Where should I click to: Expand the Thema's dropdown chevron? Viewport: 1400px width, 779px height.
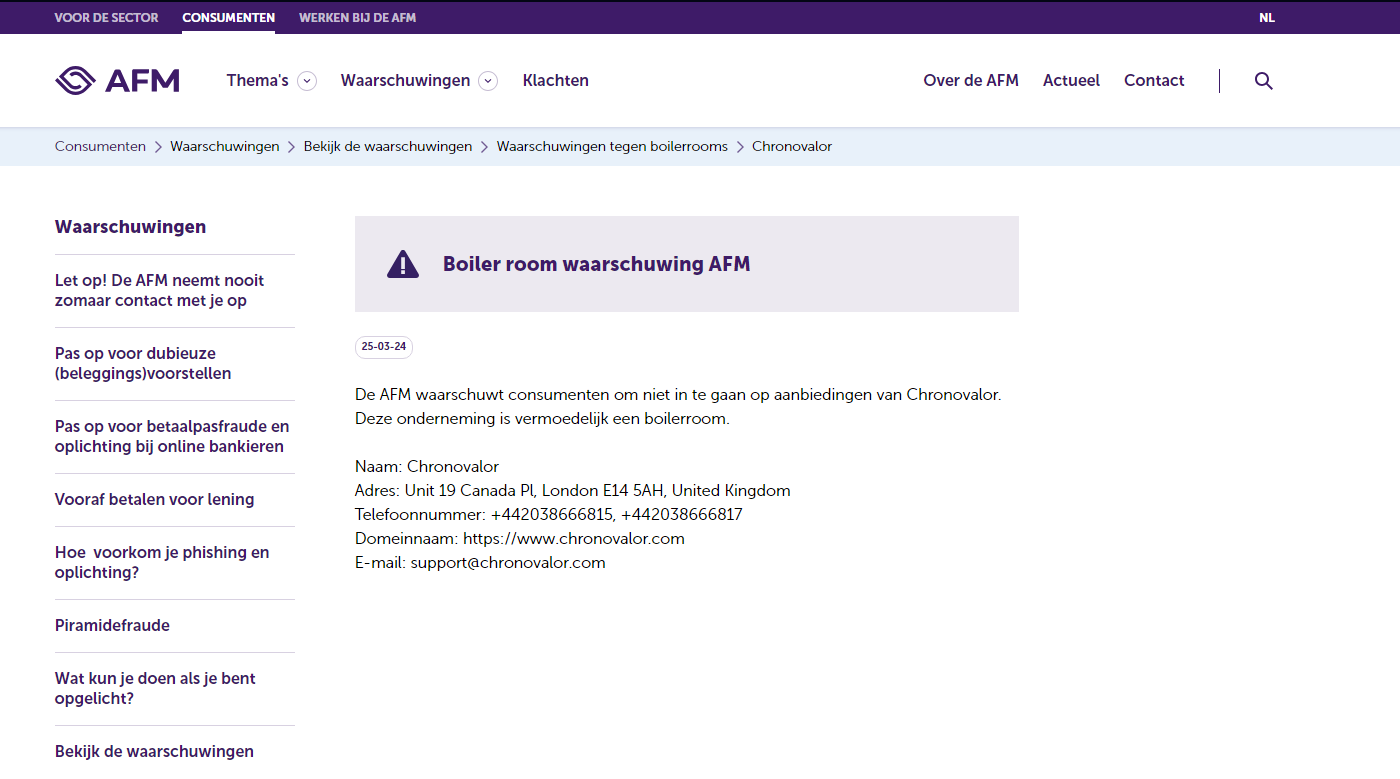[x=307, y=81]
